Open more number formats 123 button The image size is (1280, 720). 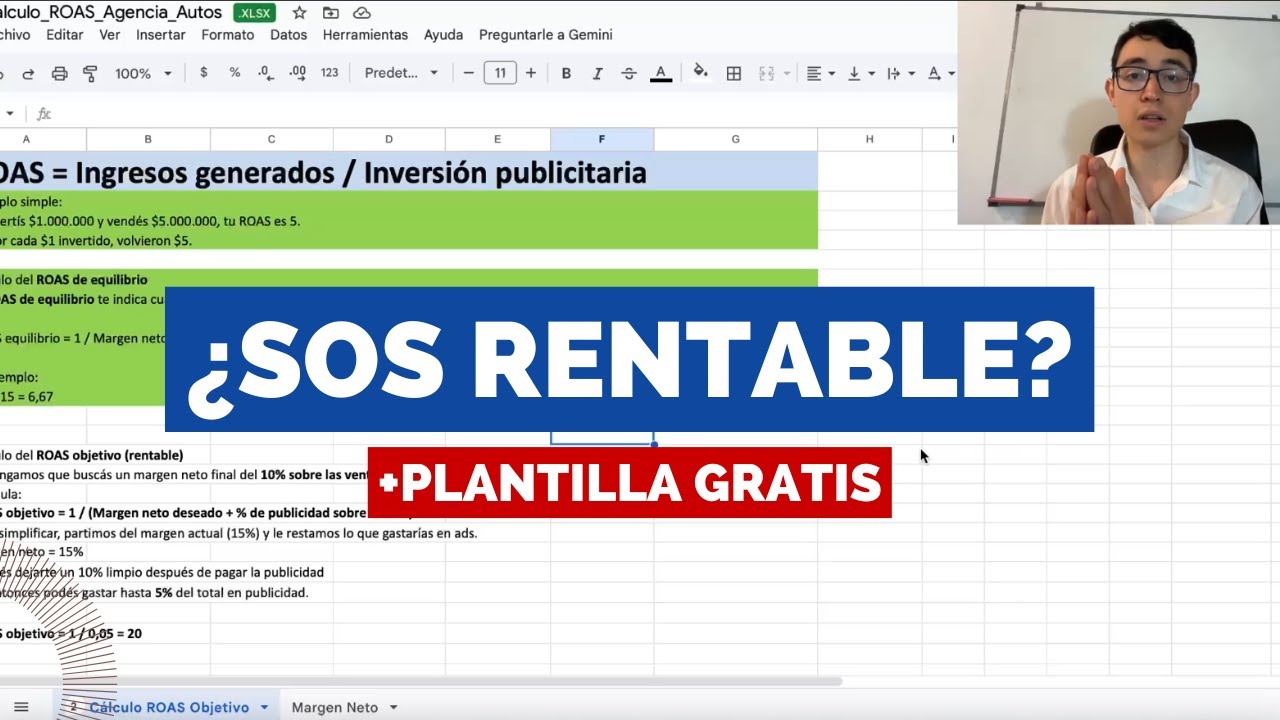[330, 73]
